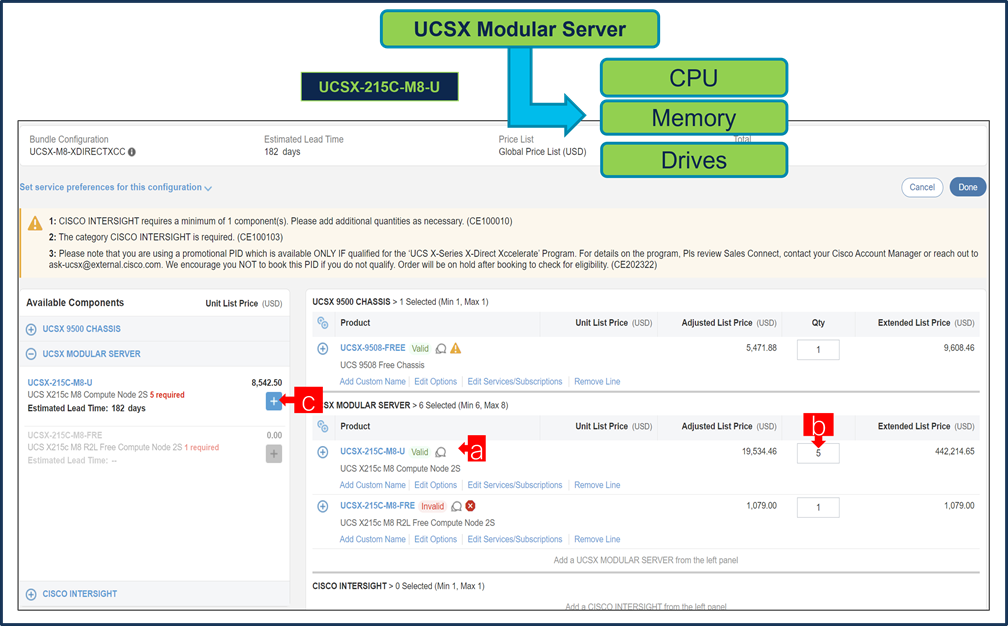1008x626 pixels.
Task: Click the extended price 442,214.65
Action: (954, 452)
